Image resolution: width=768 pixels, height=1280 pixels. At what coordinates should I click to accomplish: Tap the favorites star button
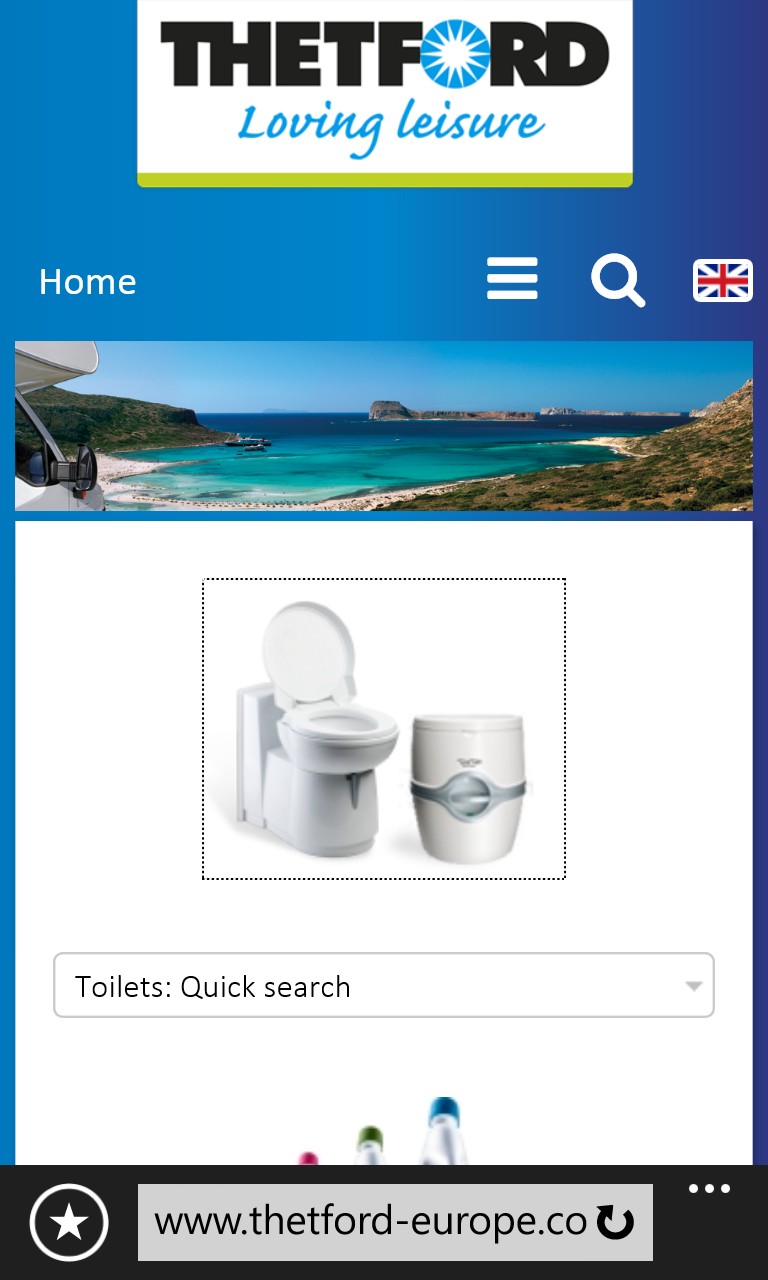point(69,1222)
